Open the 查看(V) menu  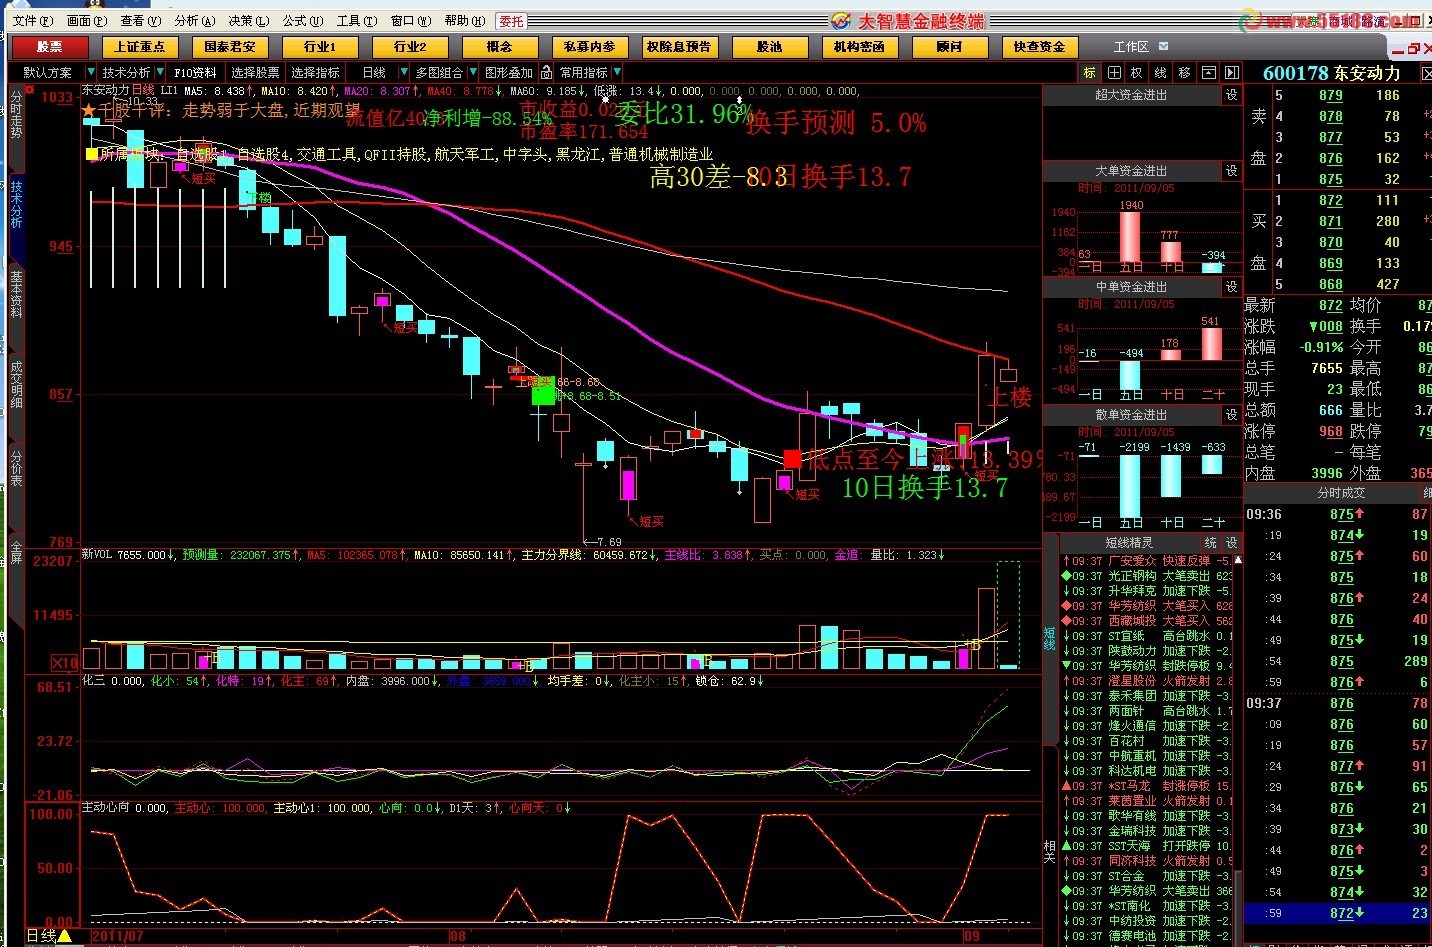pyautogui.click(x=141, y=21)
